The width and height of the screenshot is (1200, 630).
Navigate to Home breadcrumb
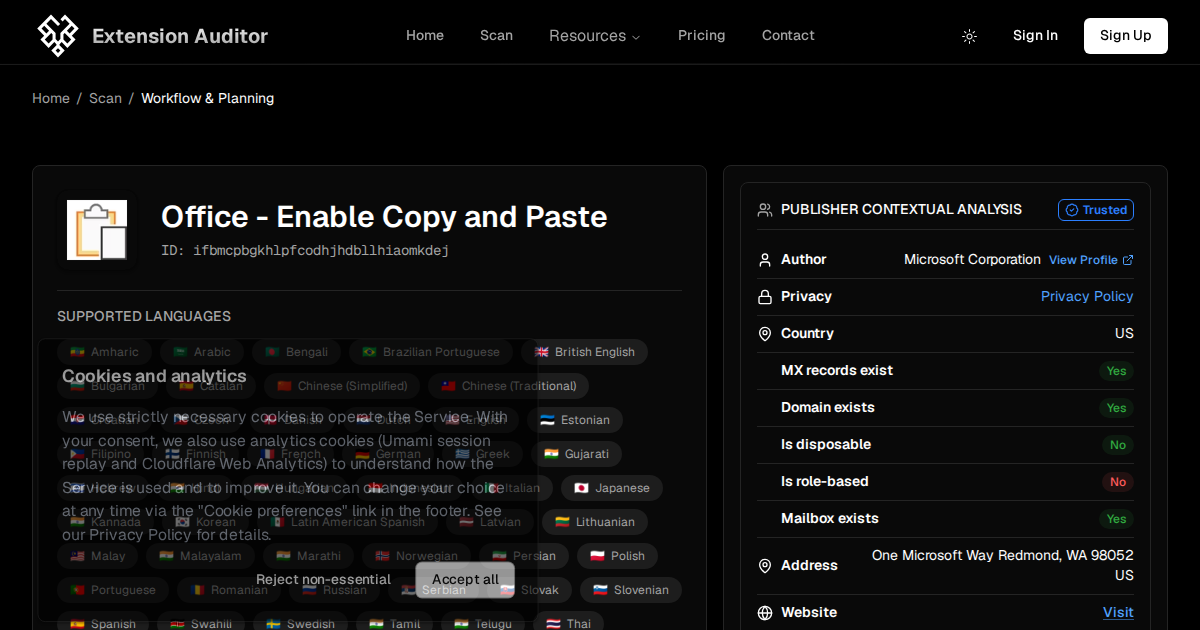point(51,98)
